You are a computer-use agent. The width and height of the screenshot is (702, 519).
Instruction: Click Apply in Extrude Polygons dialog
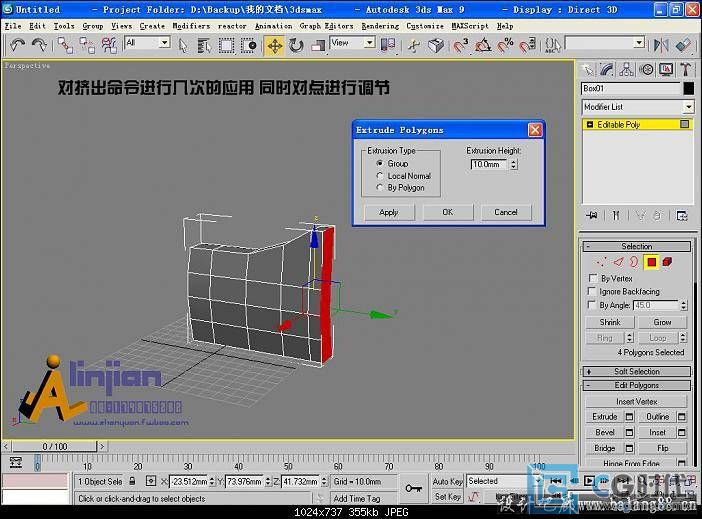[389, 212]
